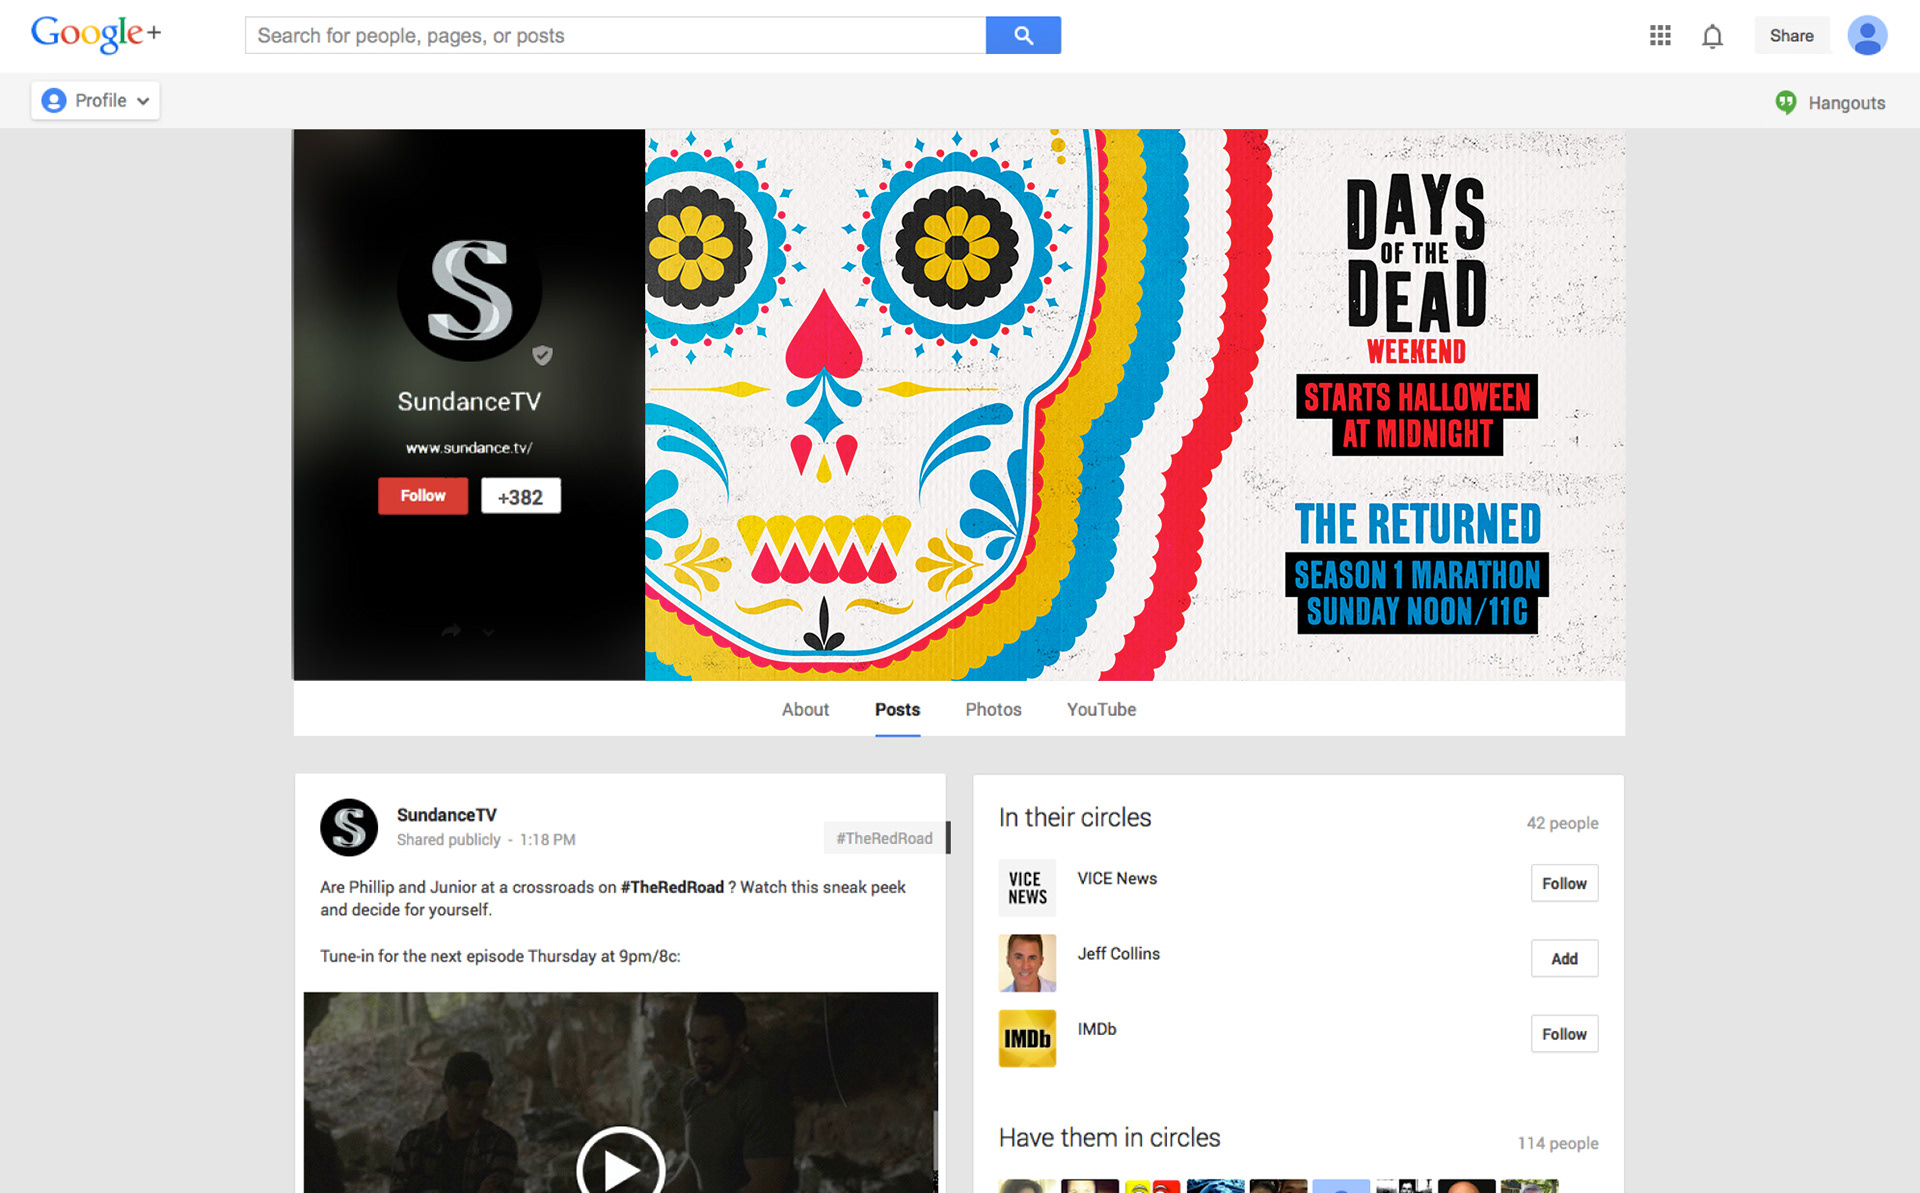Viewport: 1920px width, 1193px height.
Task: Open the www.sundance.tv link
Action: [x=468, y=448]
